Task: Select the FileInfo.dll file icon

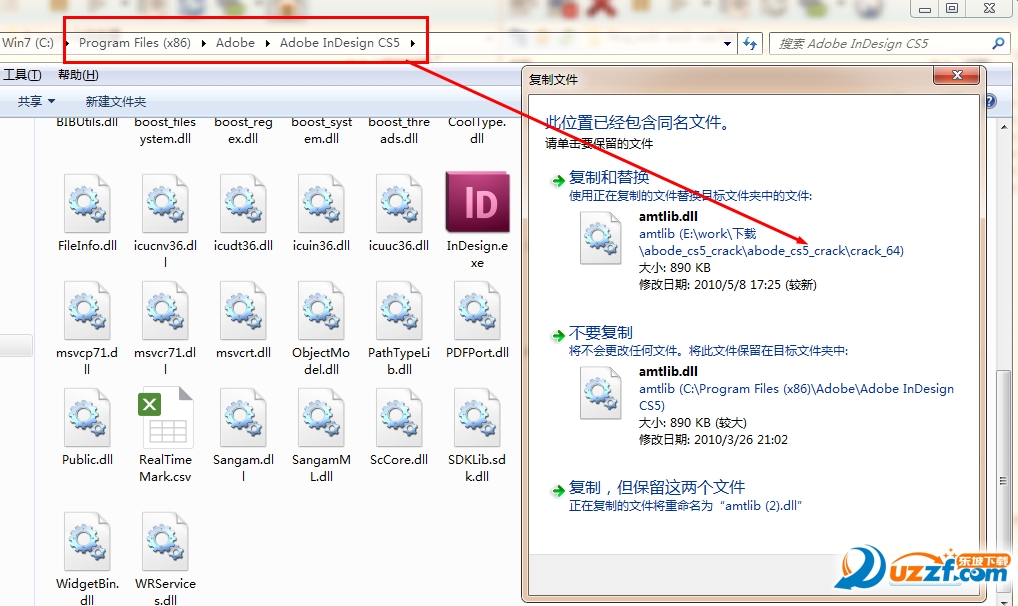Action: (87, 203)
